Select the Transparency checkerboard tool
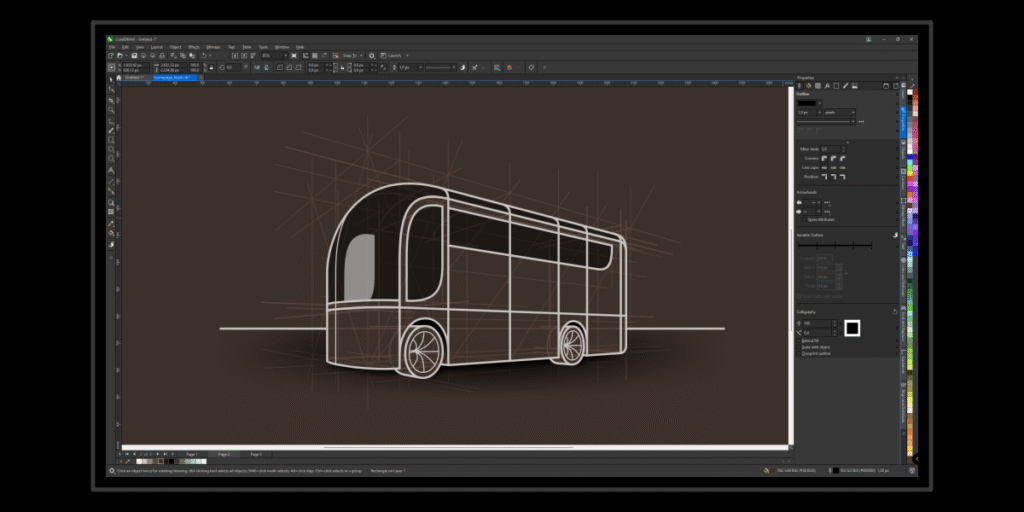1024x512 pixels. (111, 212)
